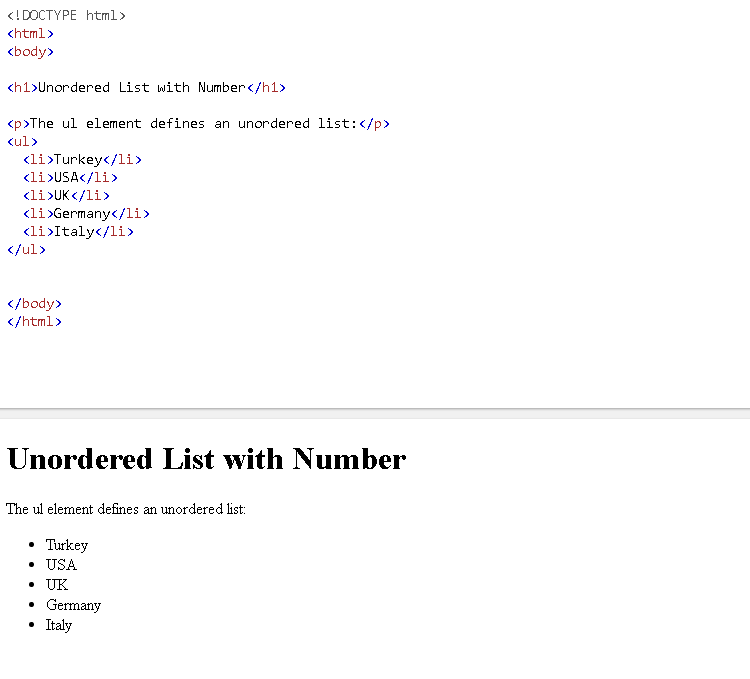Click the opening <ul> tag line
The width and height of the screenshot is (750, 679).
point(22,142)
